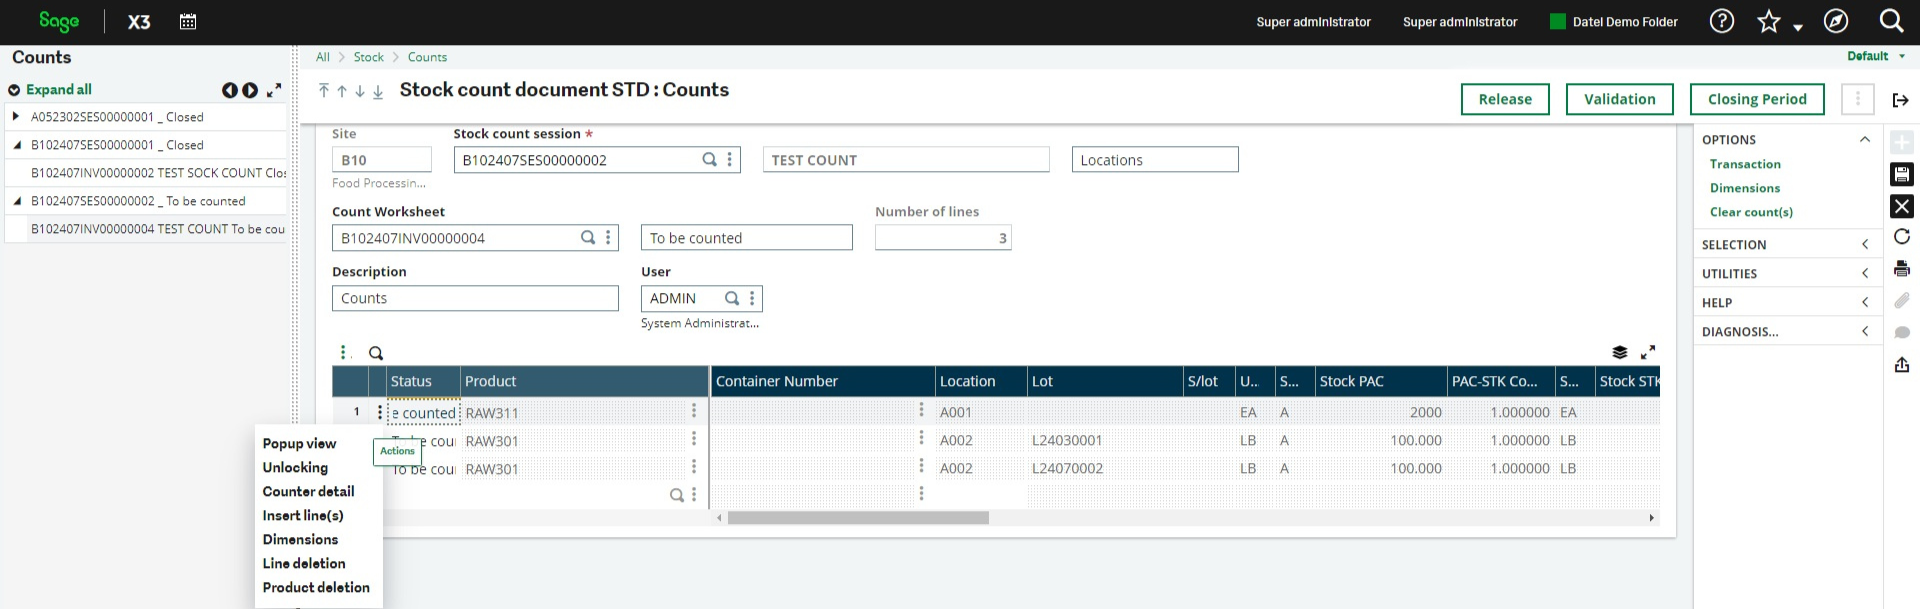The height and width of the screenshot is (609, 1920).
Task: Maximize the Counts left list panel
Action: [273, 90]
